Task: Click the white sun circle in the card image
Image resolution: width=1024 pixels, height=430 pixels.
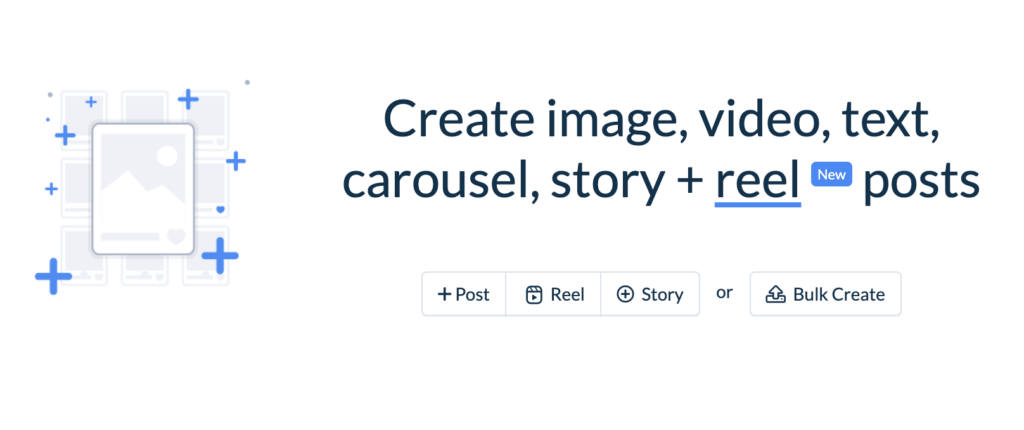Action: 167,156
